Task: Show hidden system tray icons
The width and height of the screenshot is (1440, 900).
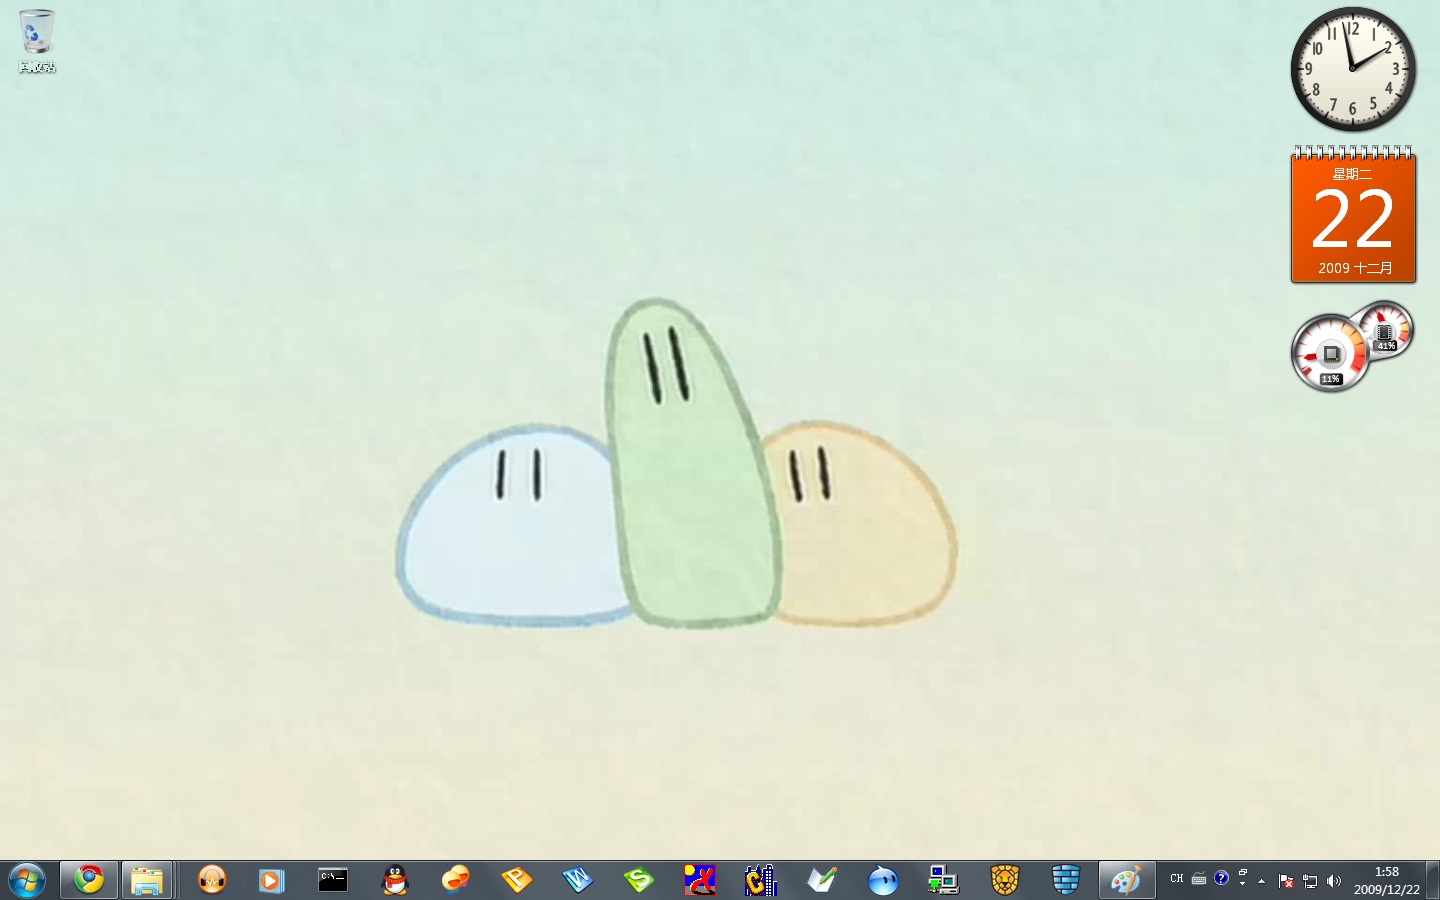Action: point(1262,881)
